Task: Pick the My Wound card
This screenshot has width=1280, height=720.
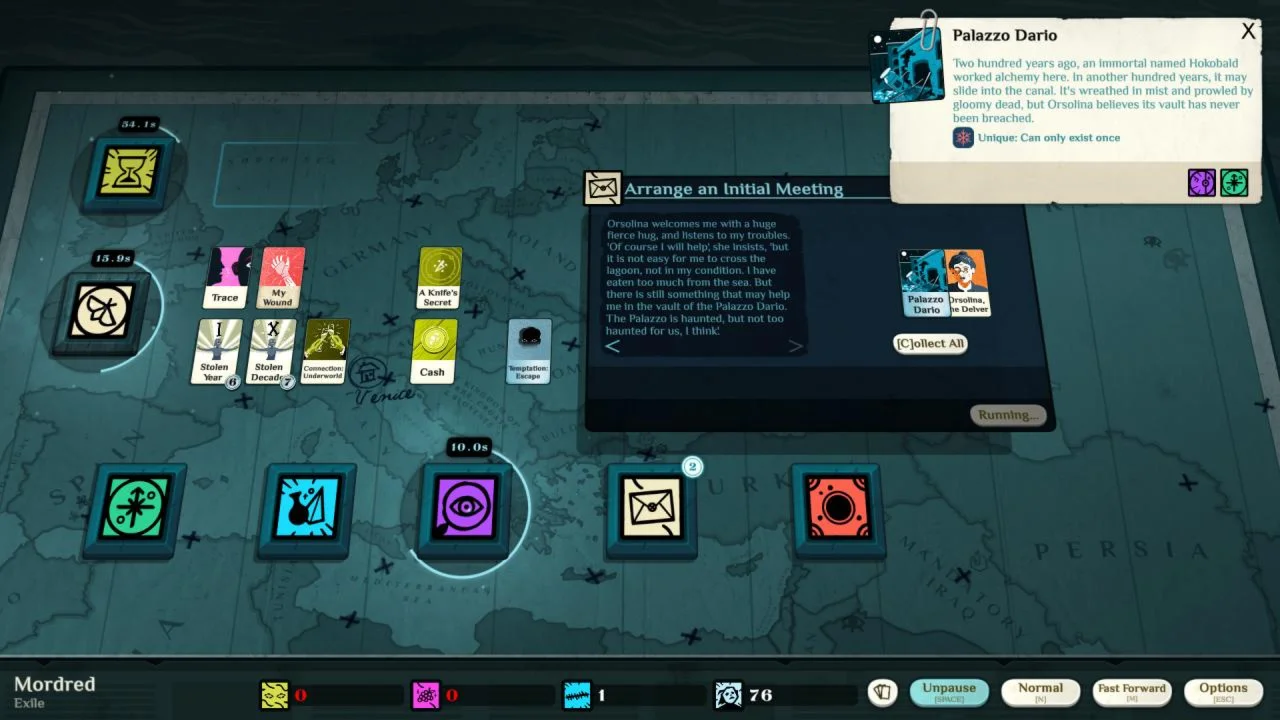Action: pos(280,278)
